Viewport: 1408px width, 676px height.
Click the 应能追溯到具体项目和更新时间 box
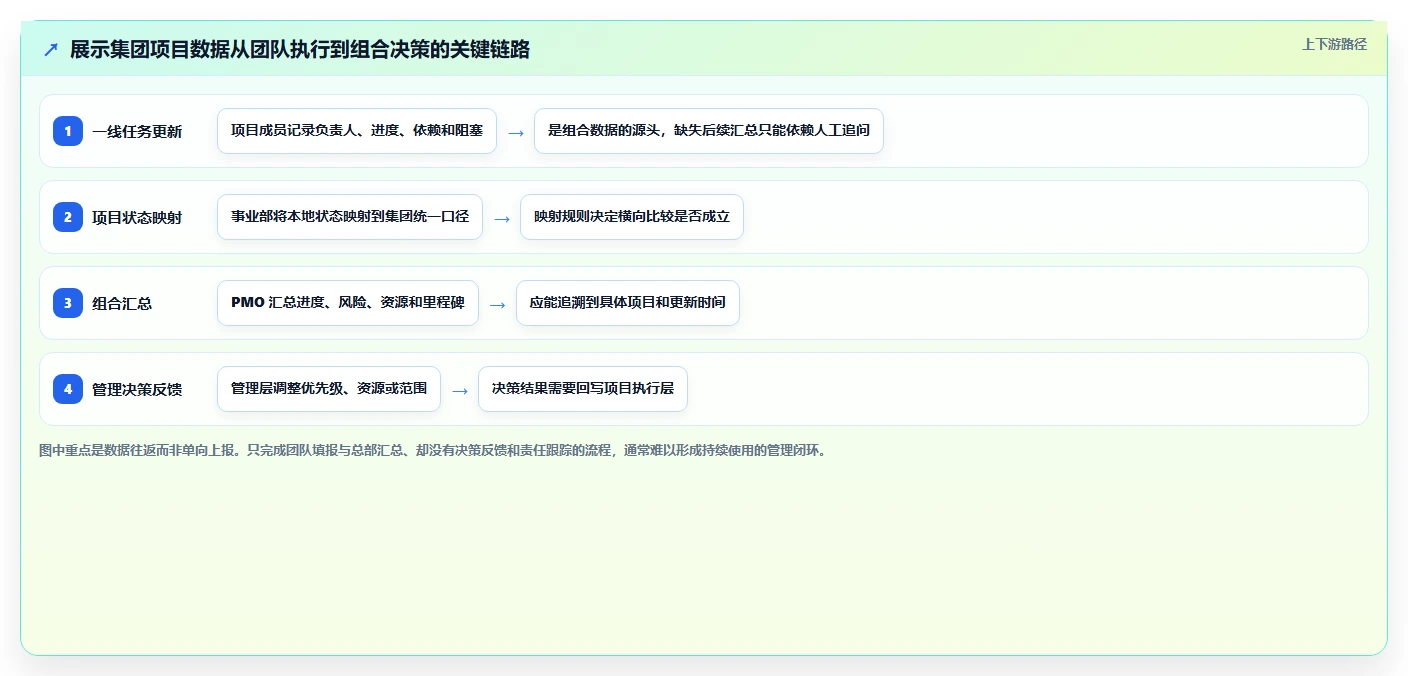coord(628,303)
